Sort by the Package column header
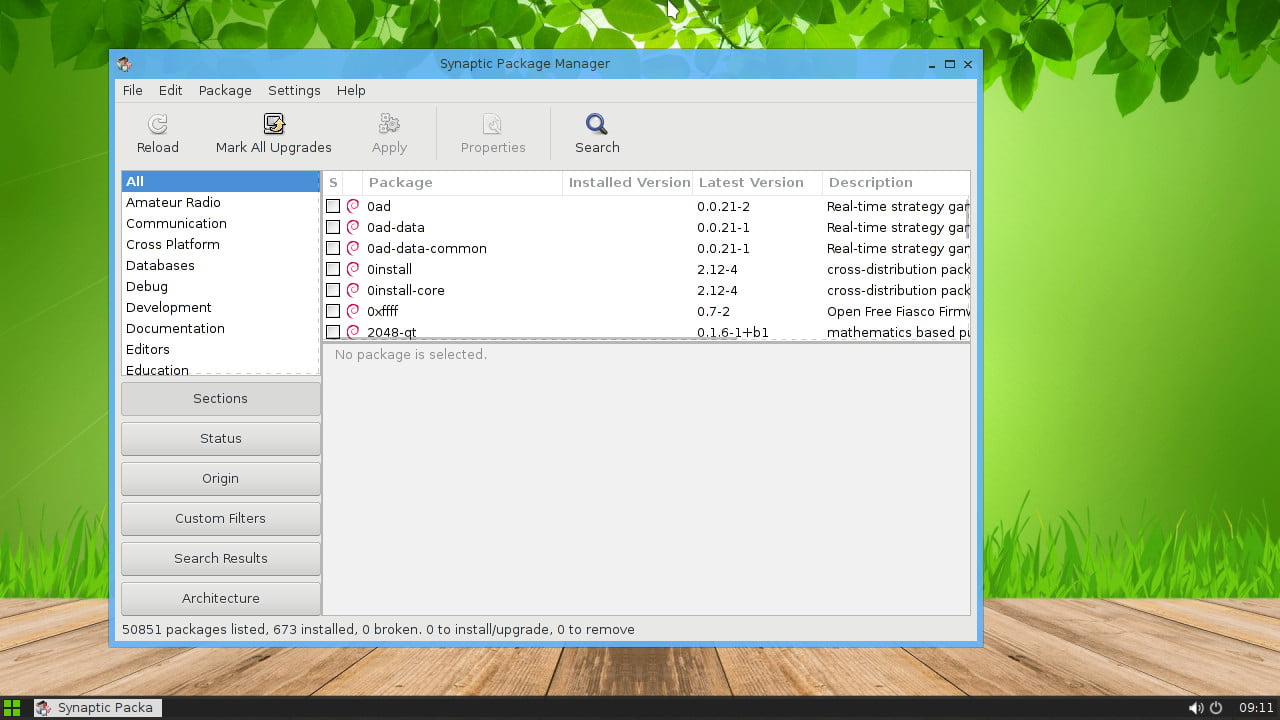Screen dimensions: 1280x720 (462, 183)
